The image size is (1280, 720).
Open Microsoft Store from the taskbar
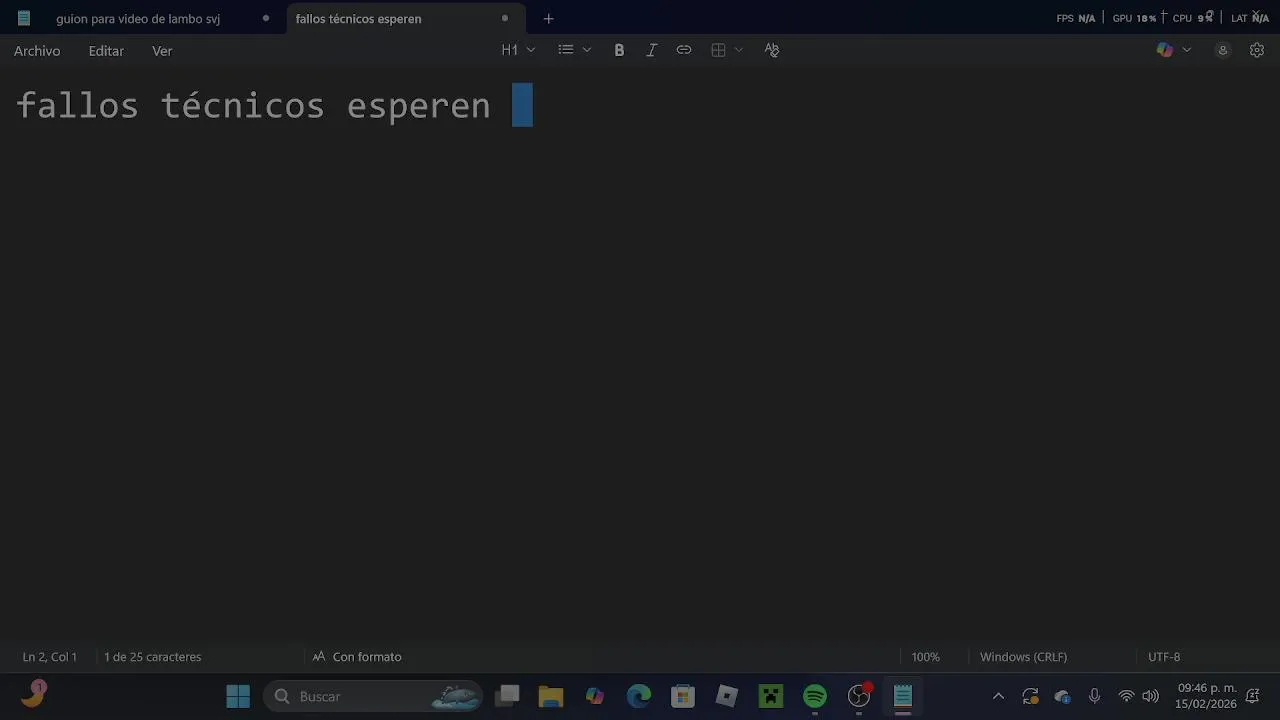[683, 696]
